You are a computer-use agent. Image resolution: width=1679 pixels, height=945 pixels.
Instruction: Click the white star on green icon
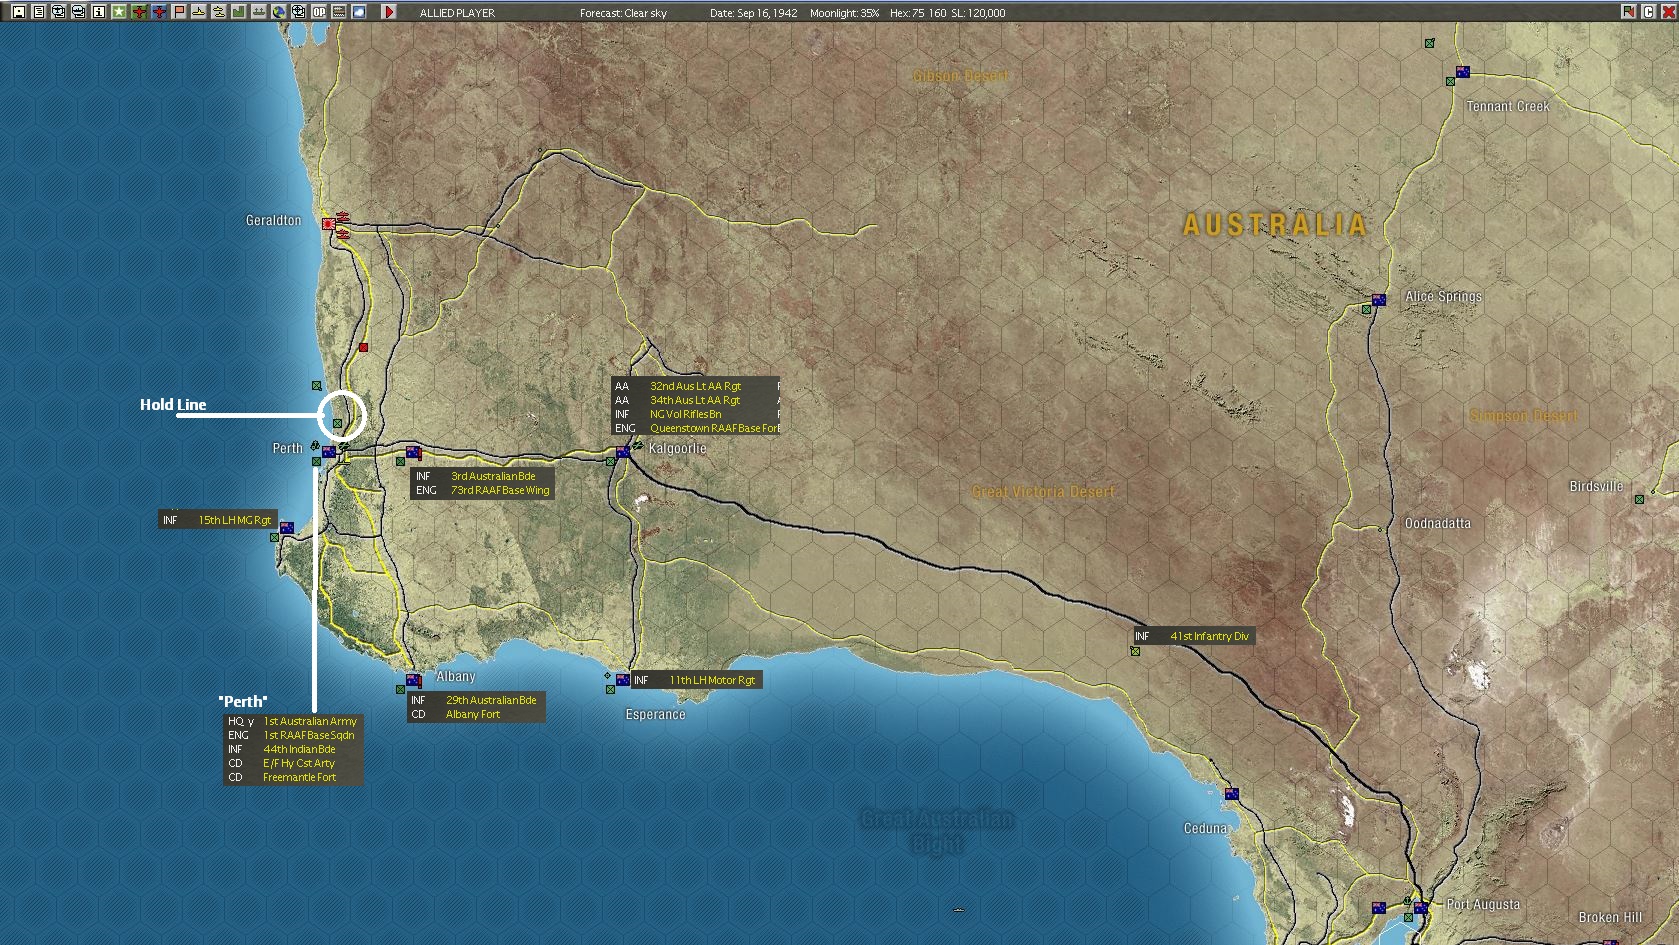point(118,12)
